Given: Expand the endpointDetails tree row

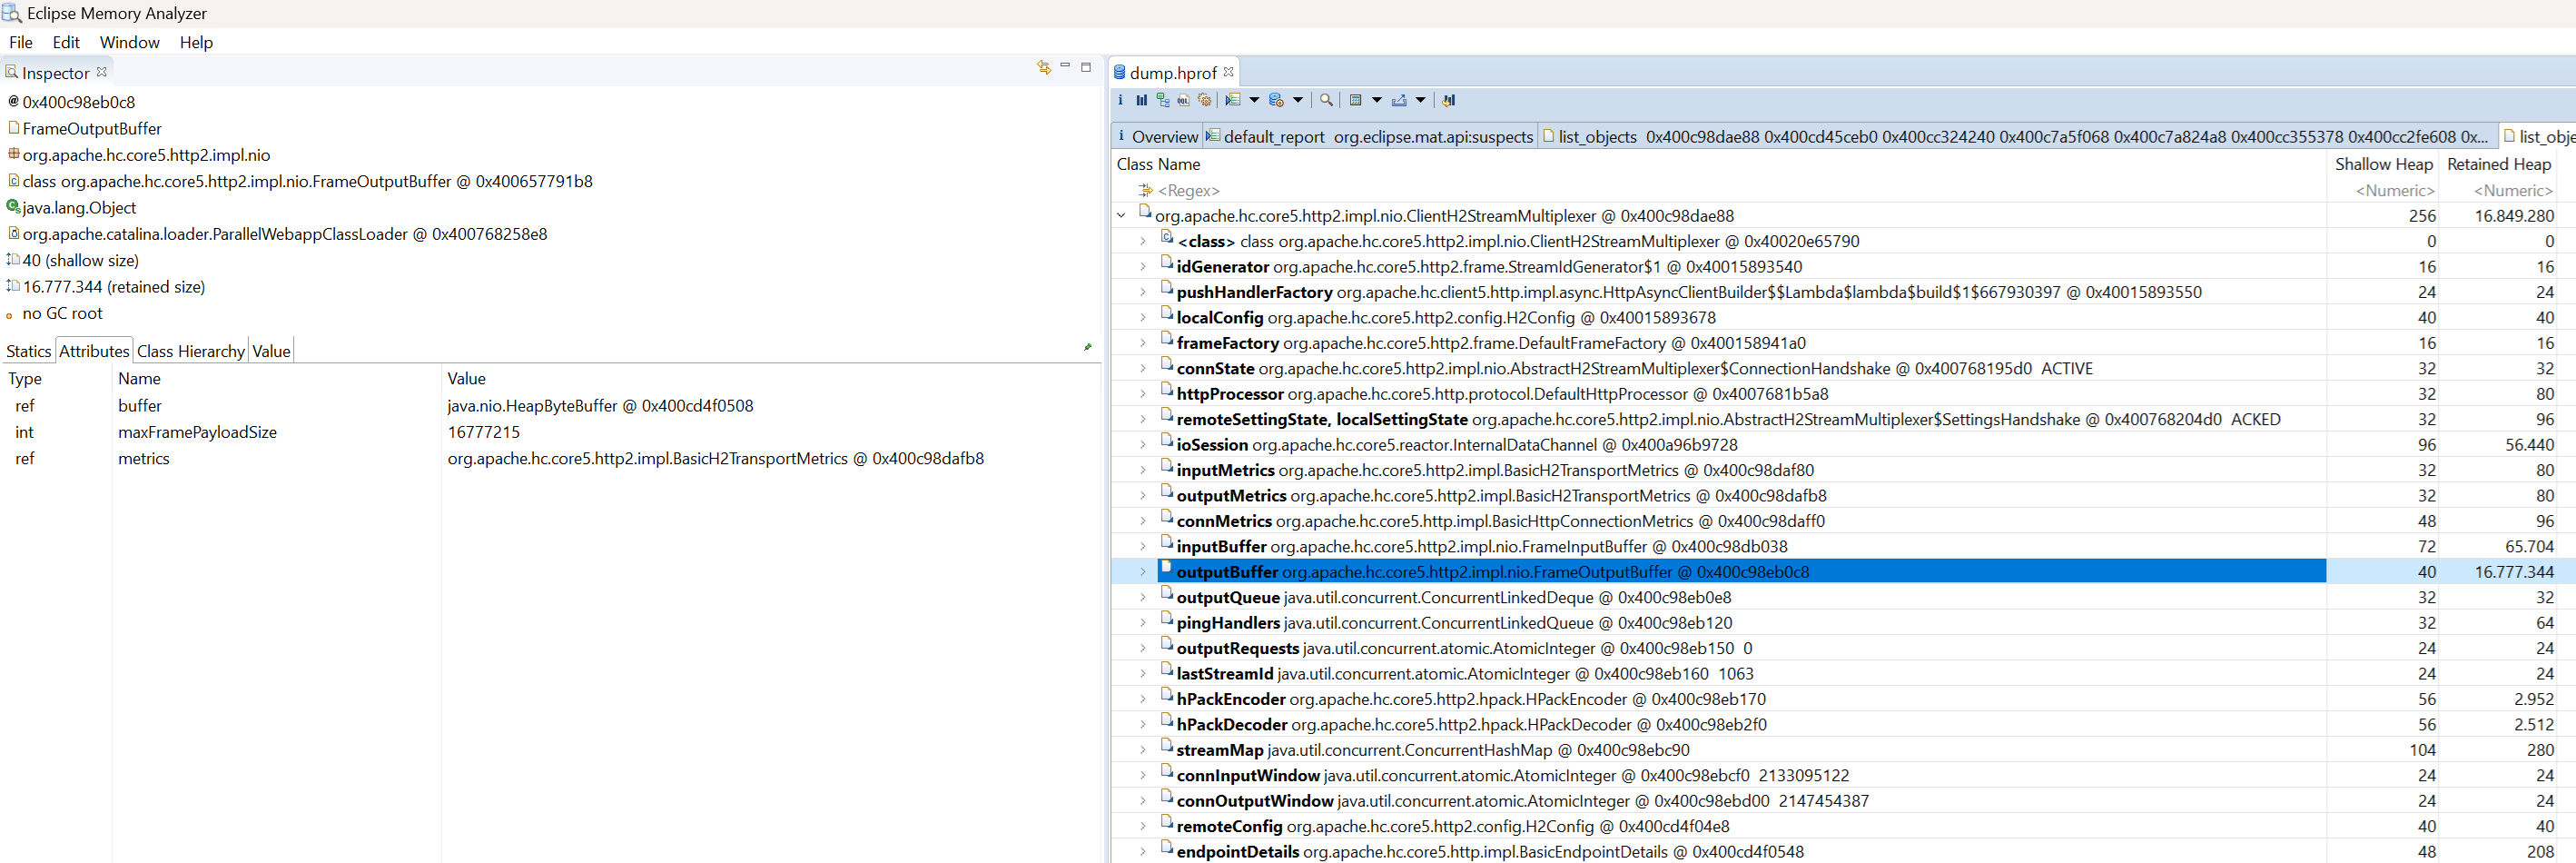Looking at the screenshot, I should coord(1143,852).
